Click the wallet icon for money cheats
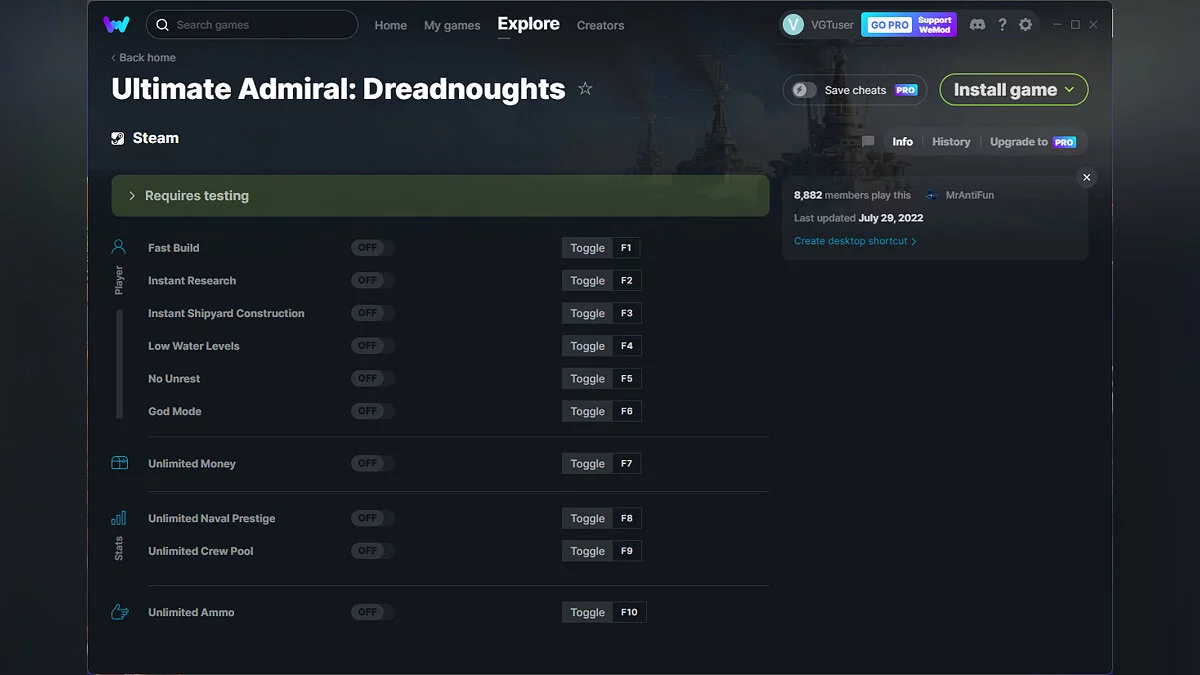1200x675 pixels. click(x=119, y=463)
